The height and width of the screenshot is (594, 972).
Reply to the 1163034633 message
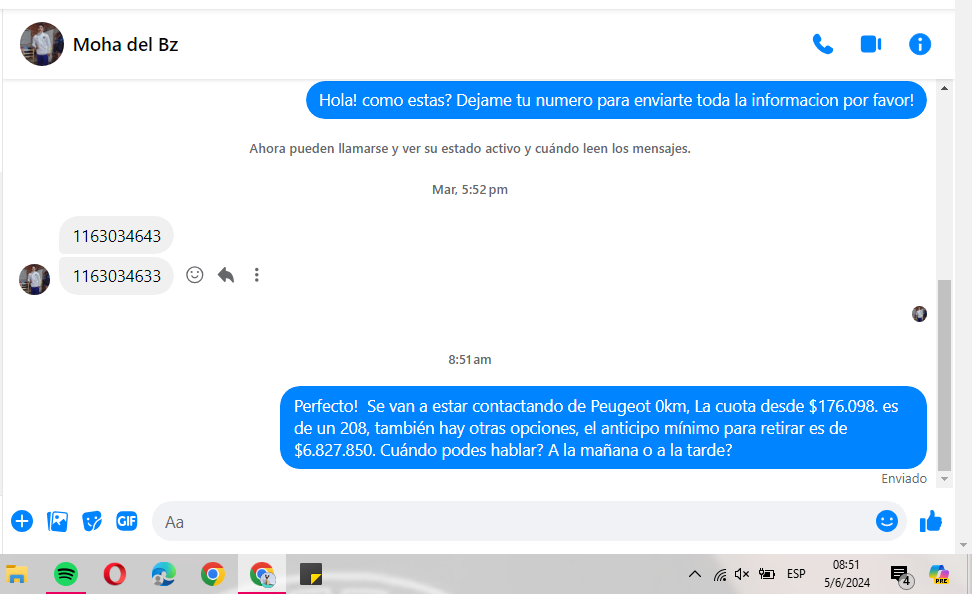[x=226, y=275]
